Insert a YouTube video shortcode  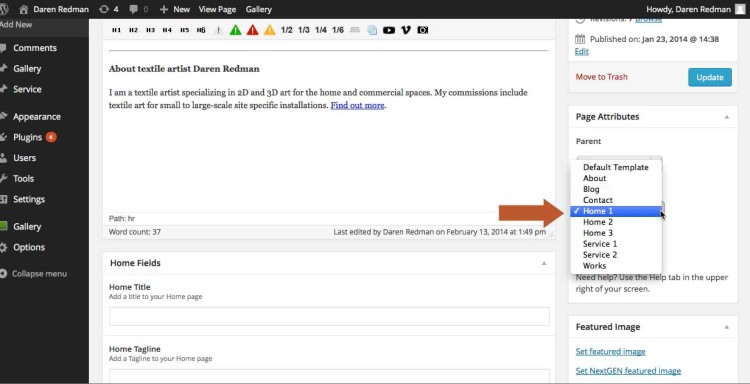click(389, 30)
